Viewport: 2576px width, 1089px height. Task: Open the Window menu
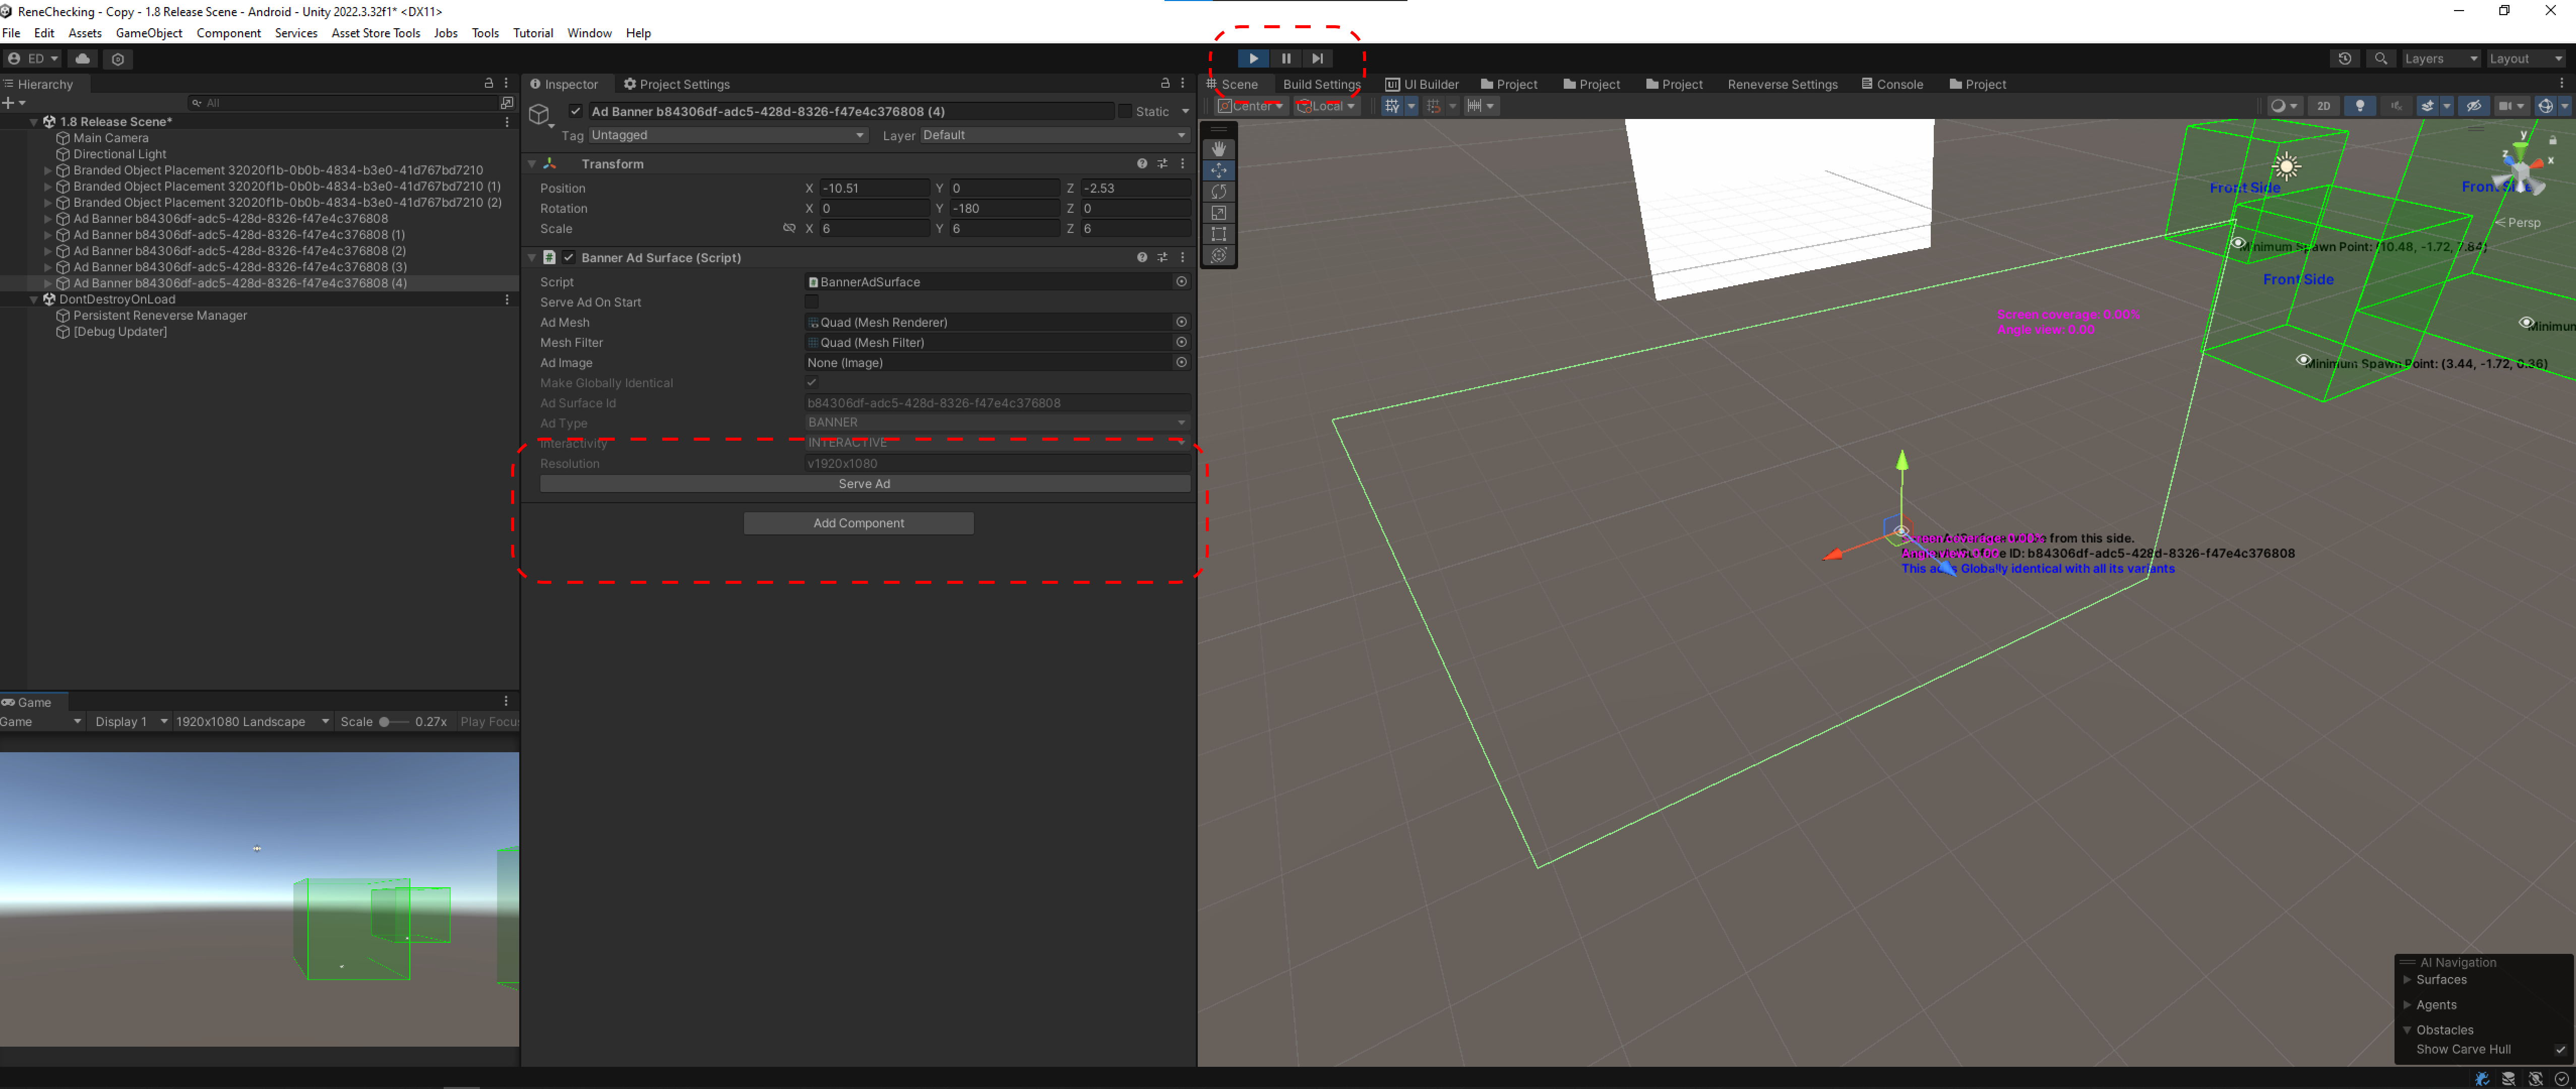[589, 33]
